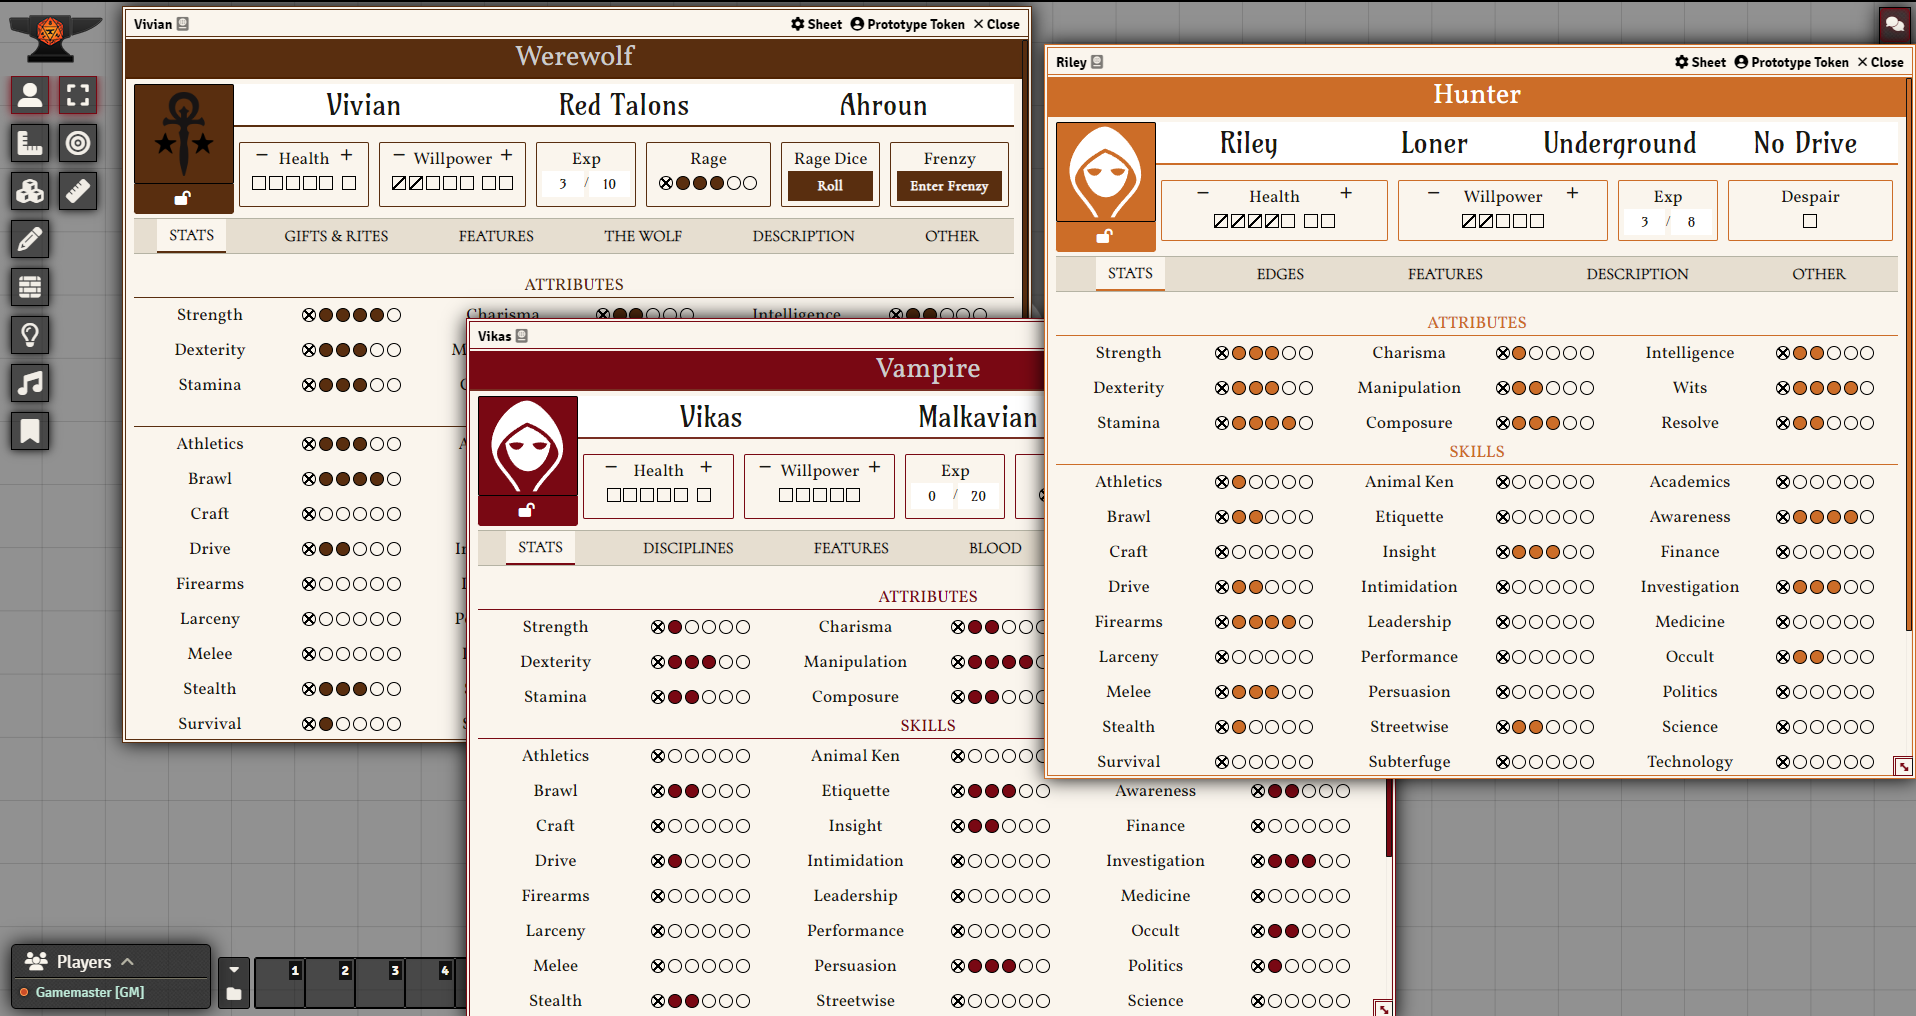This screenshot has height=1016, width=1916.
Task: Open Sheet settings in Vivian window
Action: 816,24
